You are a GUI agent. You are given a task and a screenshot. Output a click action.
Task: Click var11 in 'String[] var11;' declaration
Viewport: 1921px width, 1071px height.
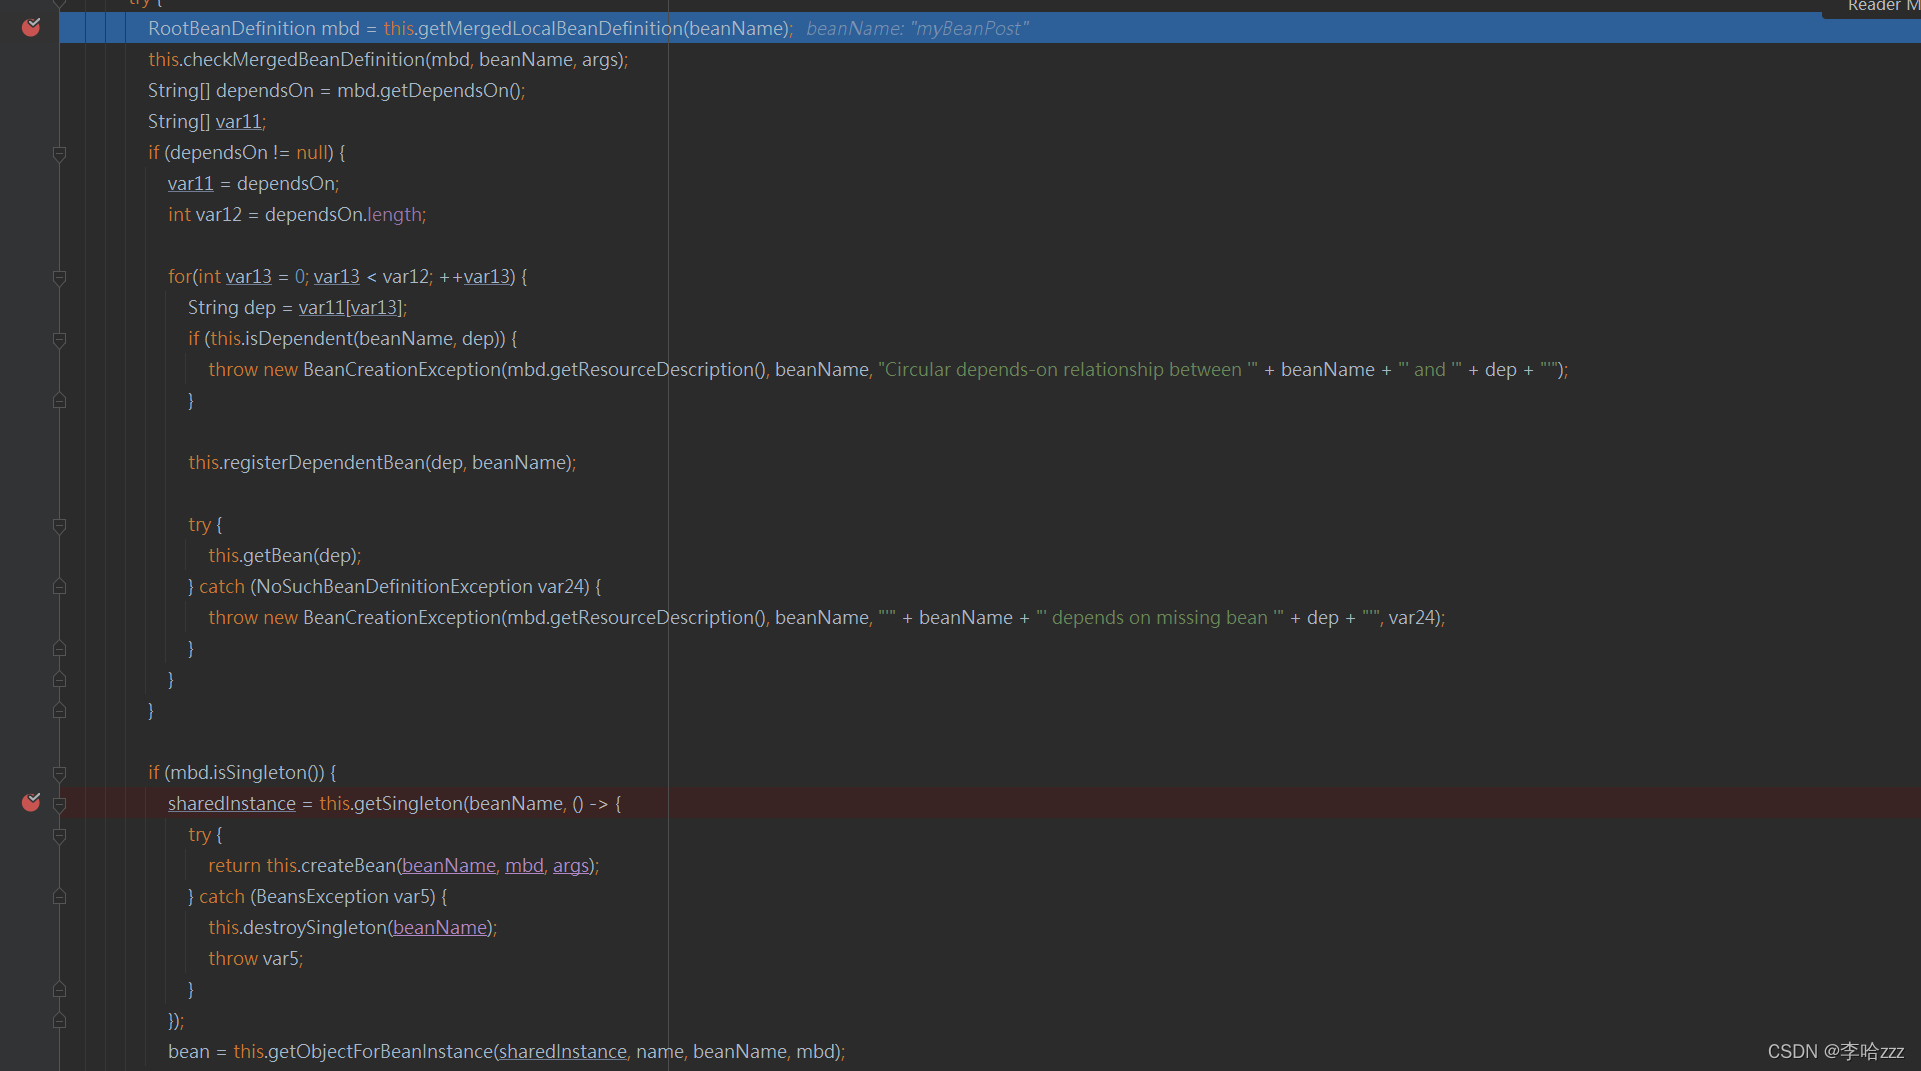pyautogui.click(x=238, y=121)
